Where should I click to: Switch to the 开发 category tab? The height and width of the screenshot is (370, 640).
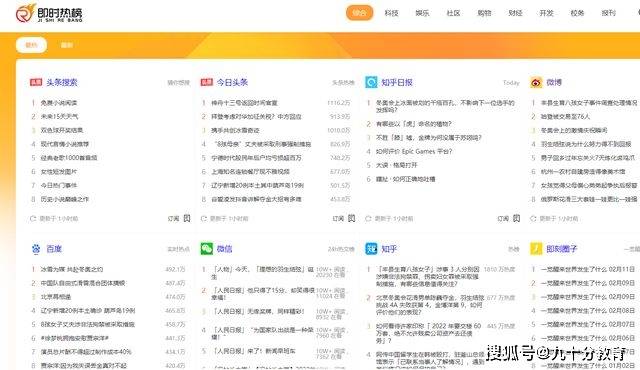[547, 13]
